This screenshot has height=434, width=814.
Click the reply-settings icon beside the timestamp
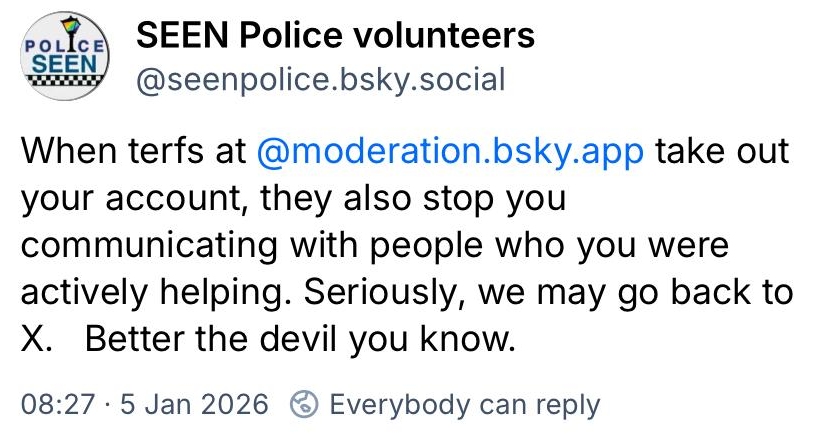point(303,405)
